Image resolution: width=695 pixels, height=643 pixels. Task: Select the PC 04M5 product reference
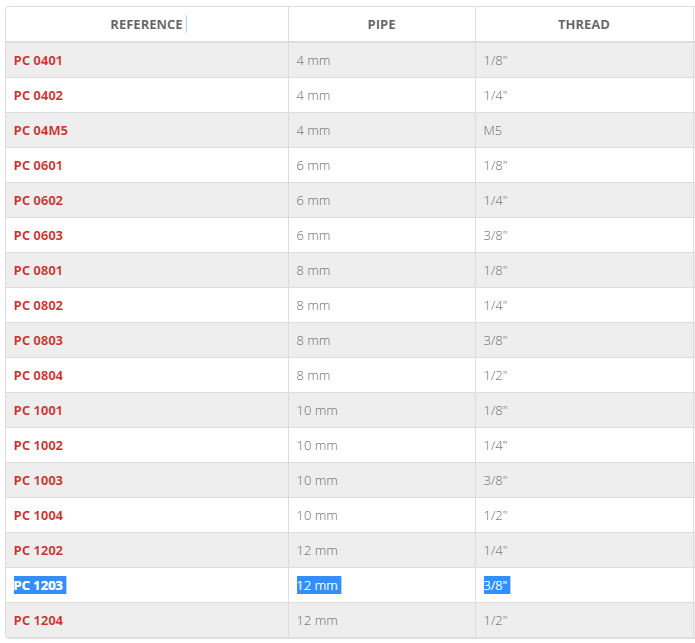[x=41, y=130]
